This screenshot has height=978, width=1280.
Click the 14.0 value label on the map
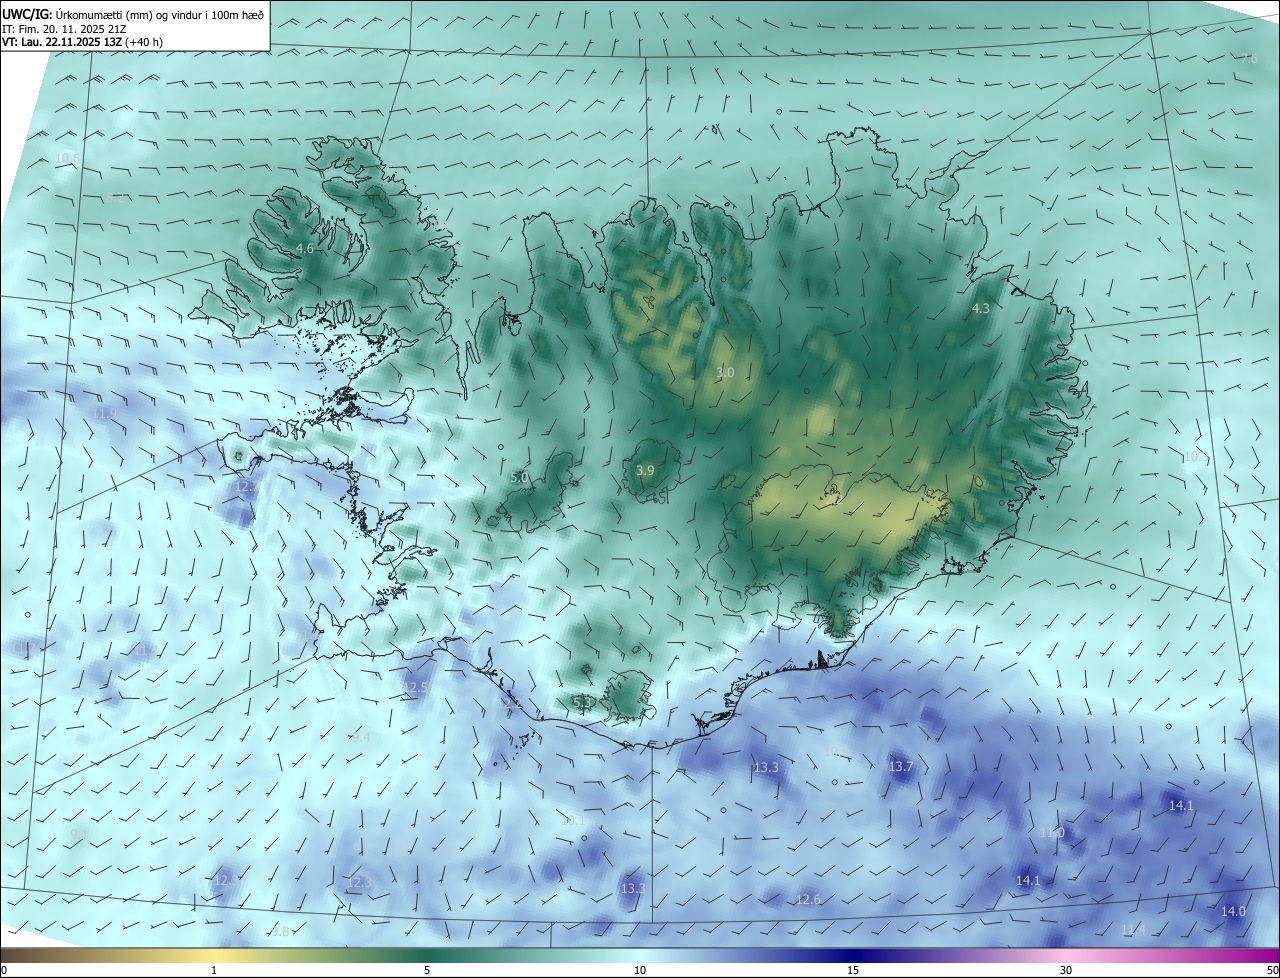click(1234, 911)
